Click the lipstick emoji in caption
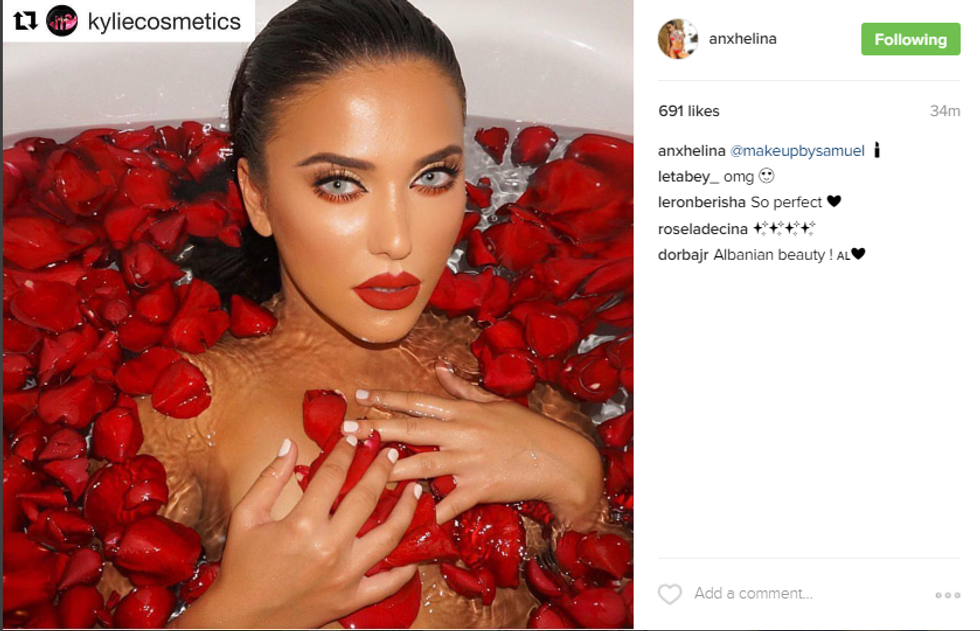Screen dimensions: 980x631 click(x=877, y=150)
